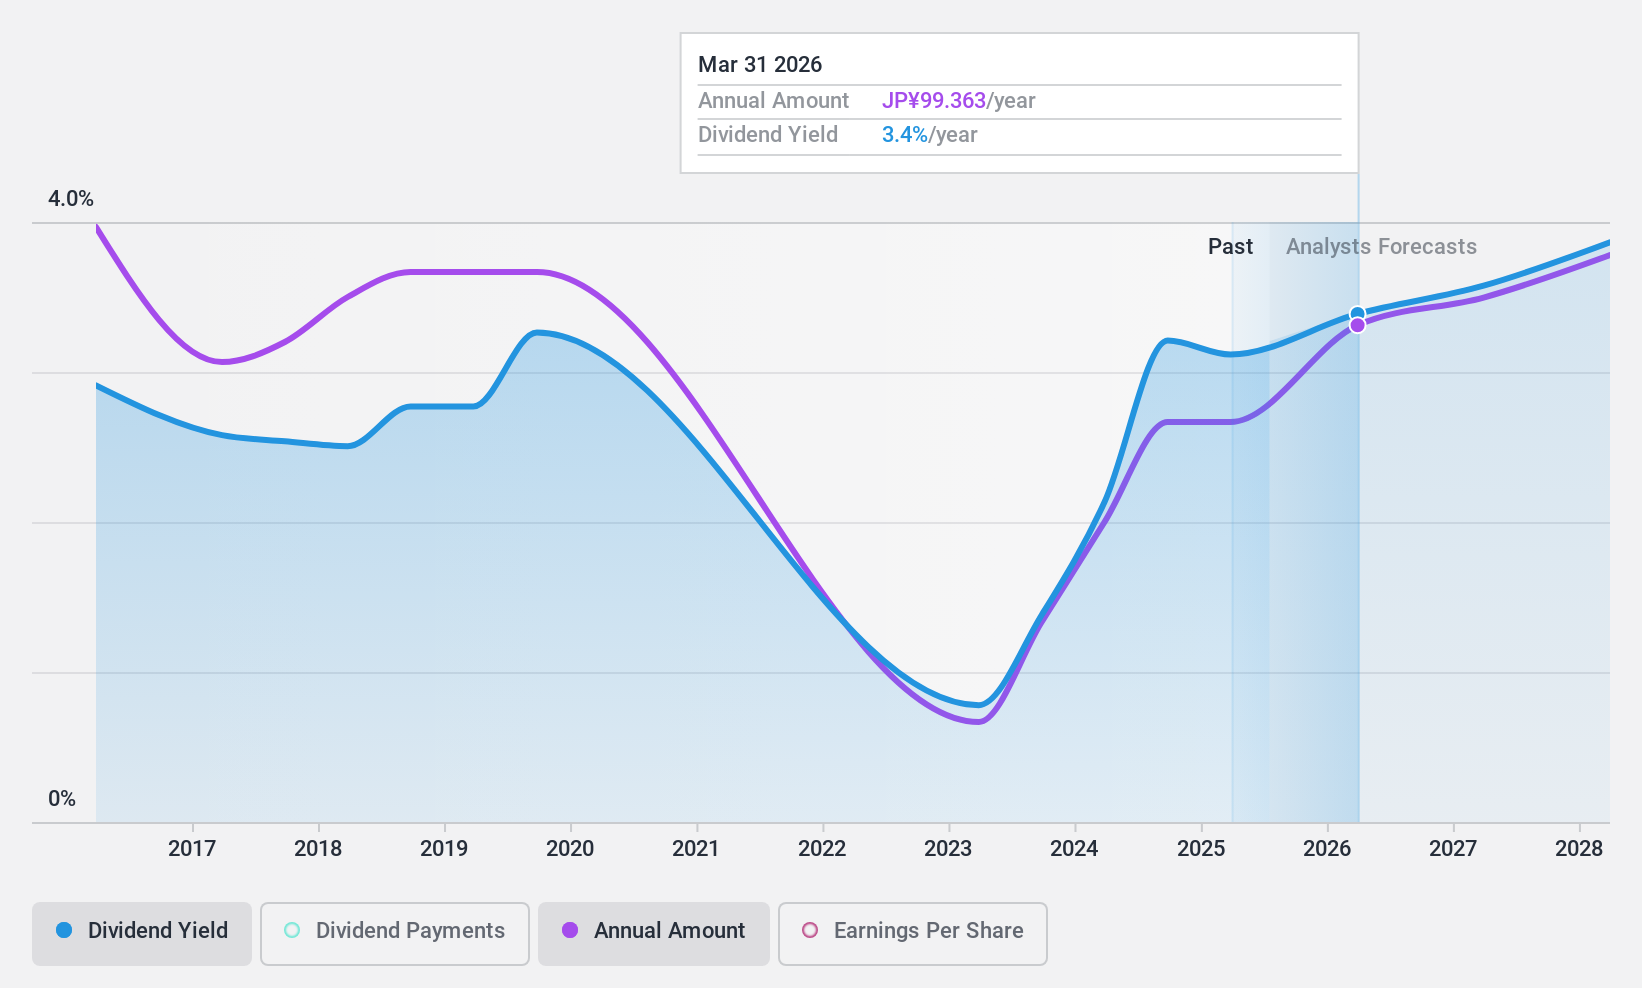The width and height of the screenshot is (1642, 988).
Task: Click the Annual Amount tooltip row label
Action: pos(773,101)
